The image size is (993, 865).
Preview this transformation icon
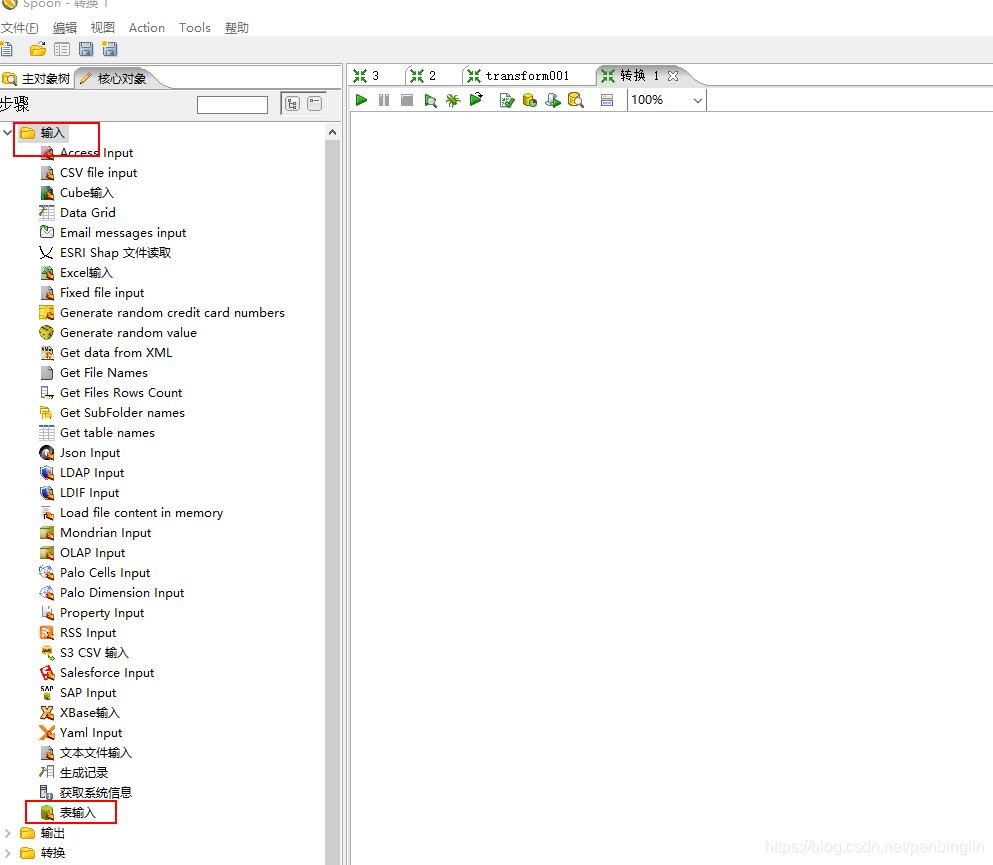431,100
